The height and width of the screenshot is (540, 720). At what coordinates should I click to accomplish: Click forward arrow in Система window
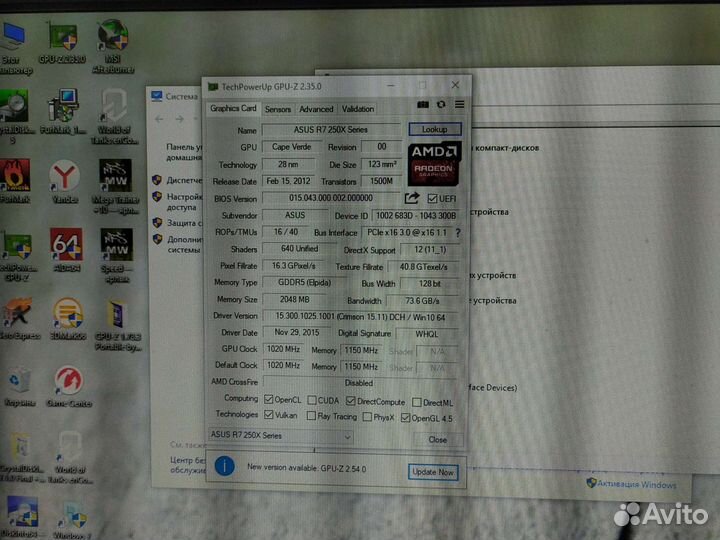[180, 119]
